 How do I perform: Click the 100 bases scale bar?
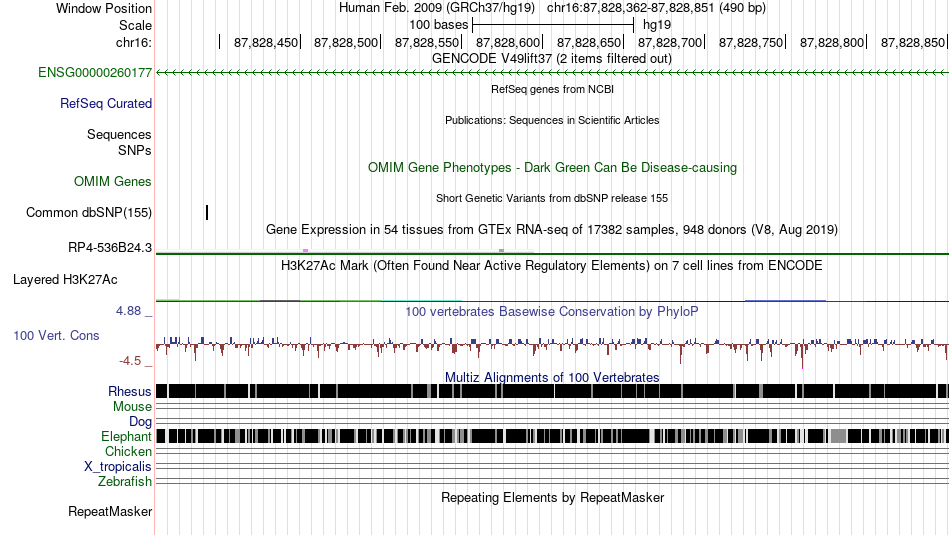[x=553, y=25]
